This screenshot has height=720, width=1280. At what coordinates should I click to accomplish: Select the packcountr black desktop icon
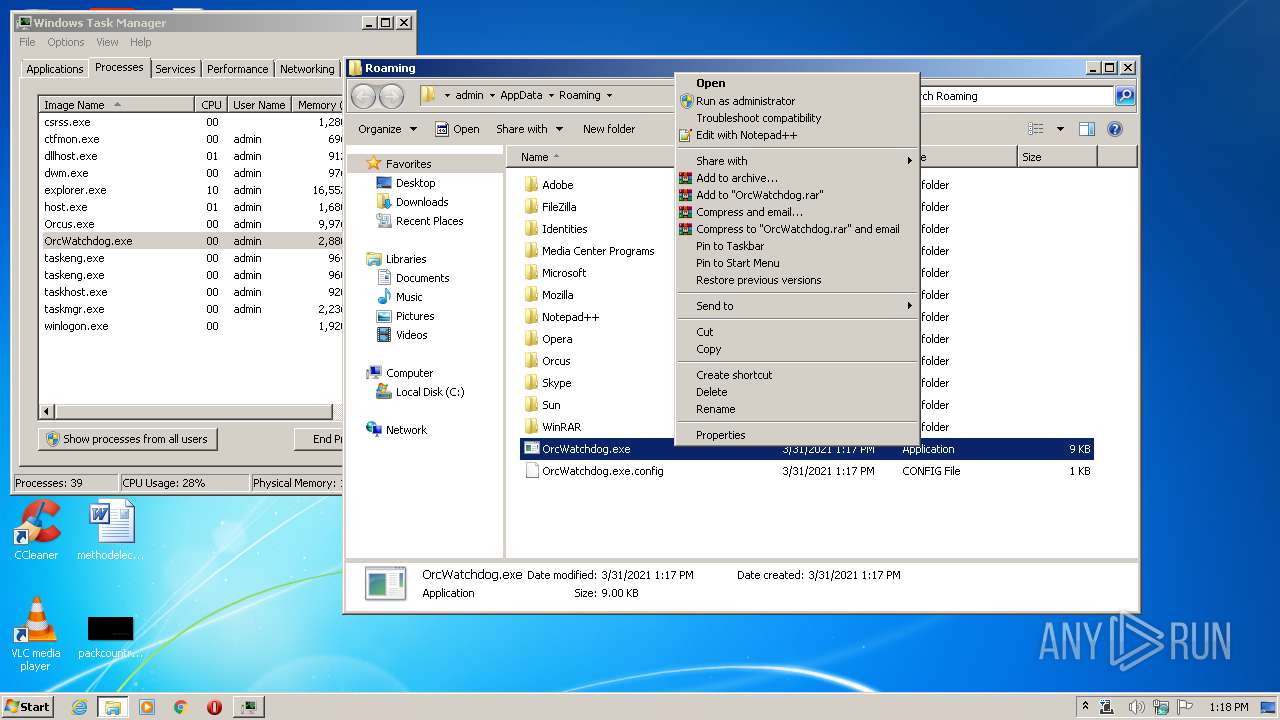click(x=110, y=637)
